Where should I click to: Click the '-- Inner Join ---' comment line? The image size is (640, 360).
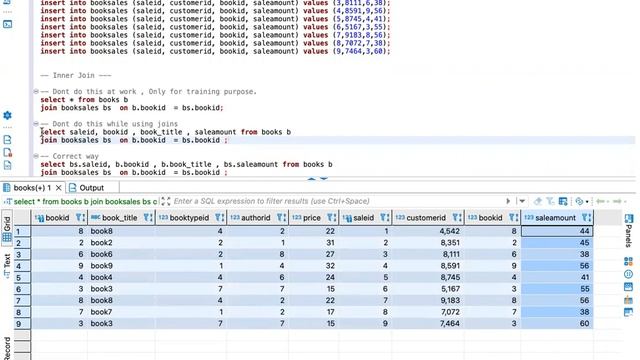(76, 76)
